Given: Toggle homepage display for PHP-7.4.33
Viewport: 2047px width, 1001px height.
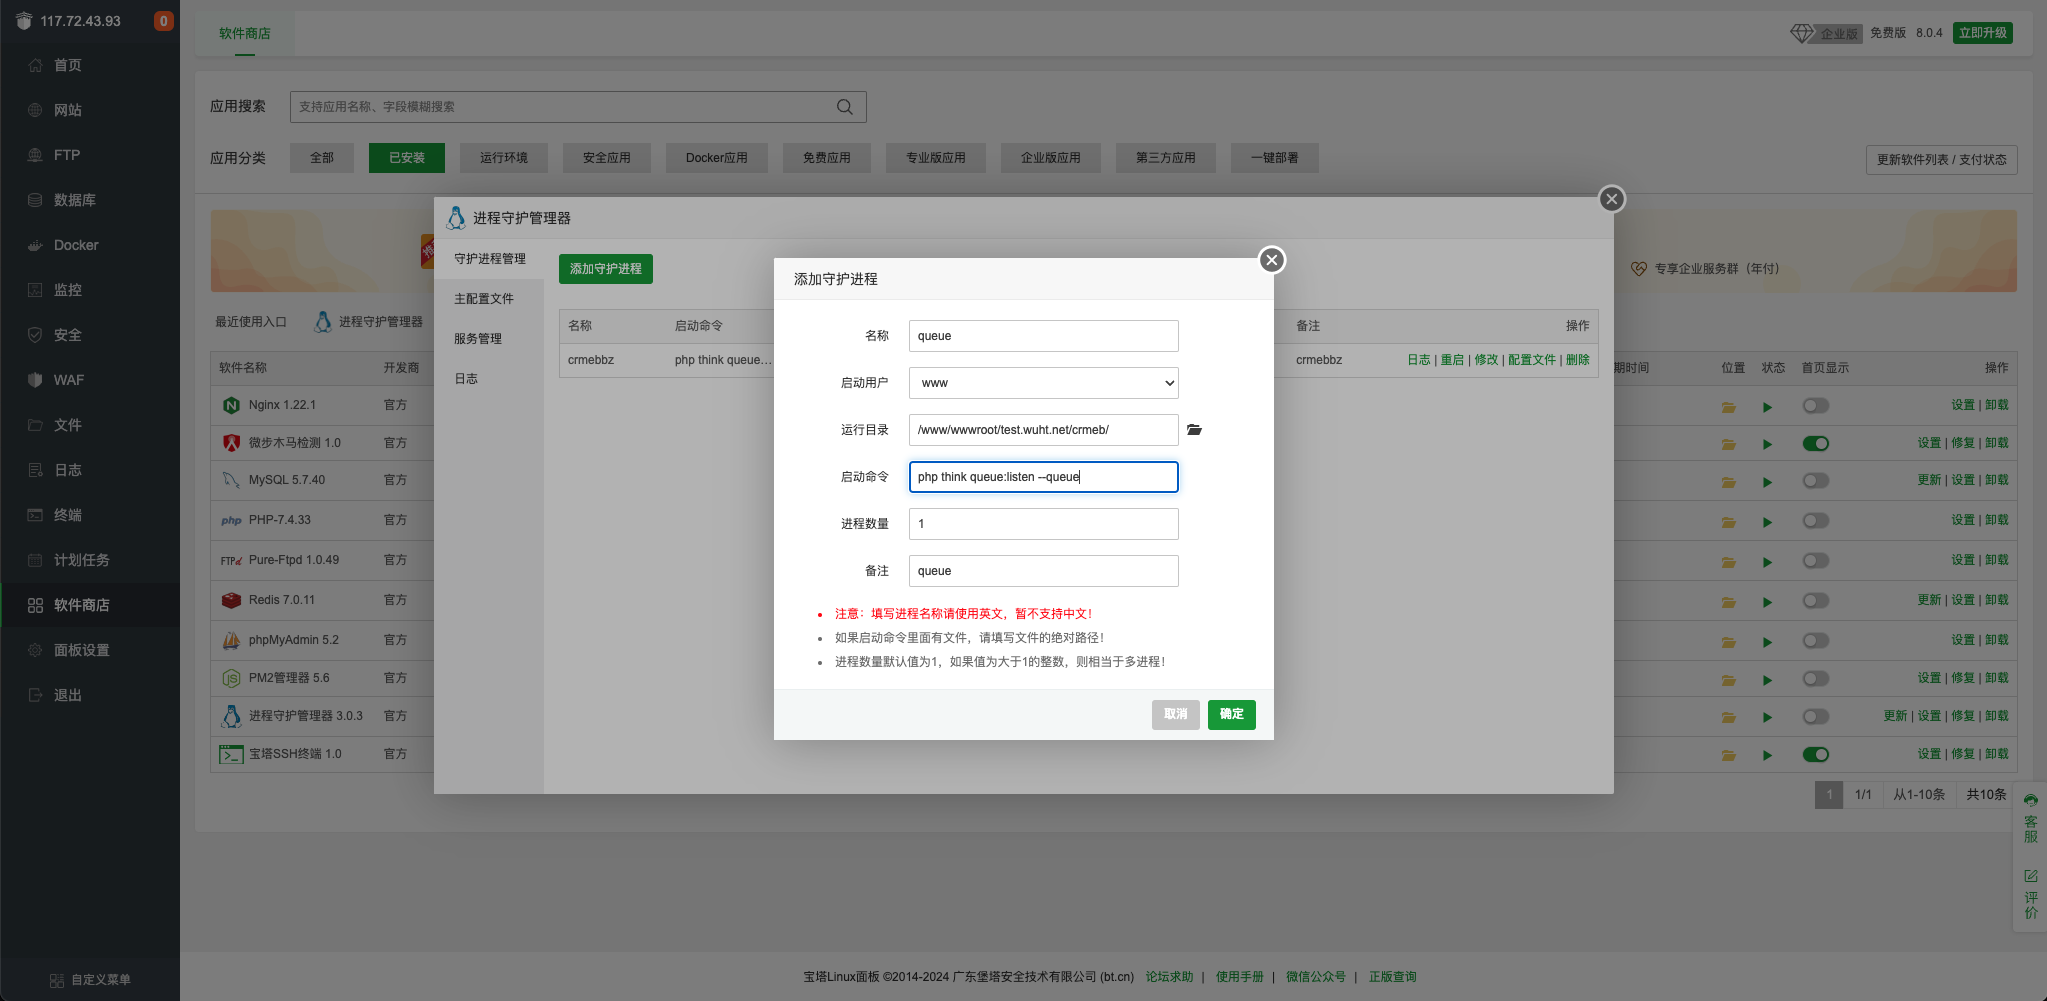Looking at the screenshot, I should click(x=1815, y=521).
